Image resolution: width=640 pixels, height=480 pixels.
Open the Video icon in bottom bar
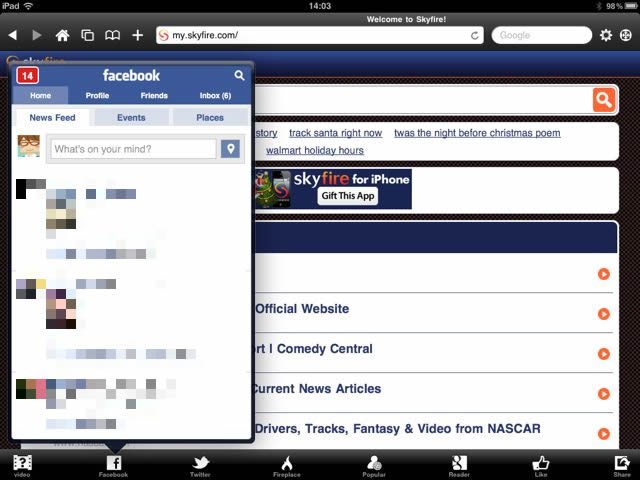pyautogui.click(x=22, y=466)
